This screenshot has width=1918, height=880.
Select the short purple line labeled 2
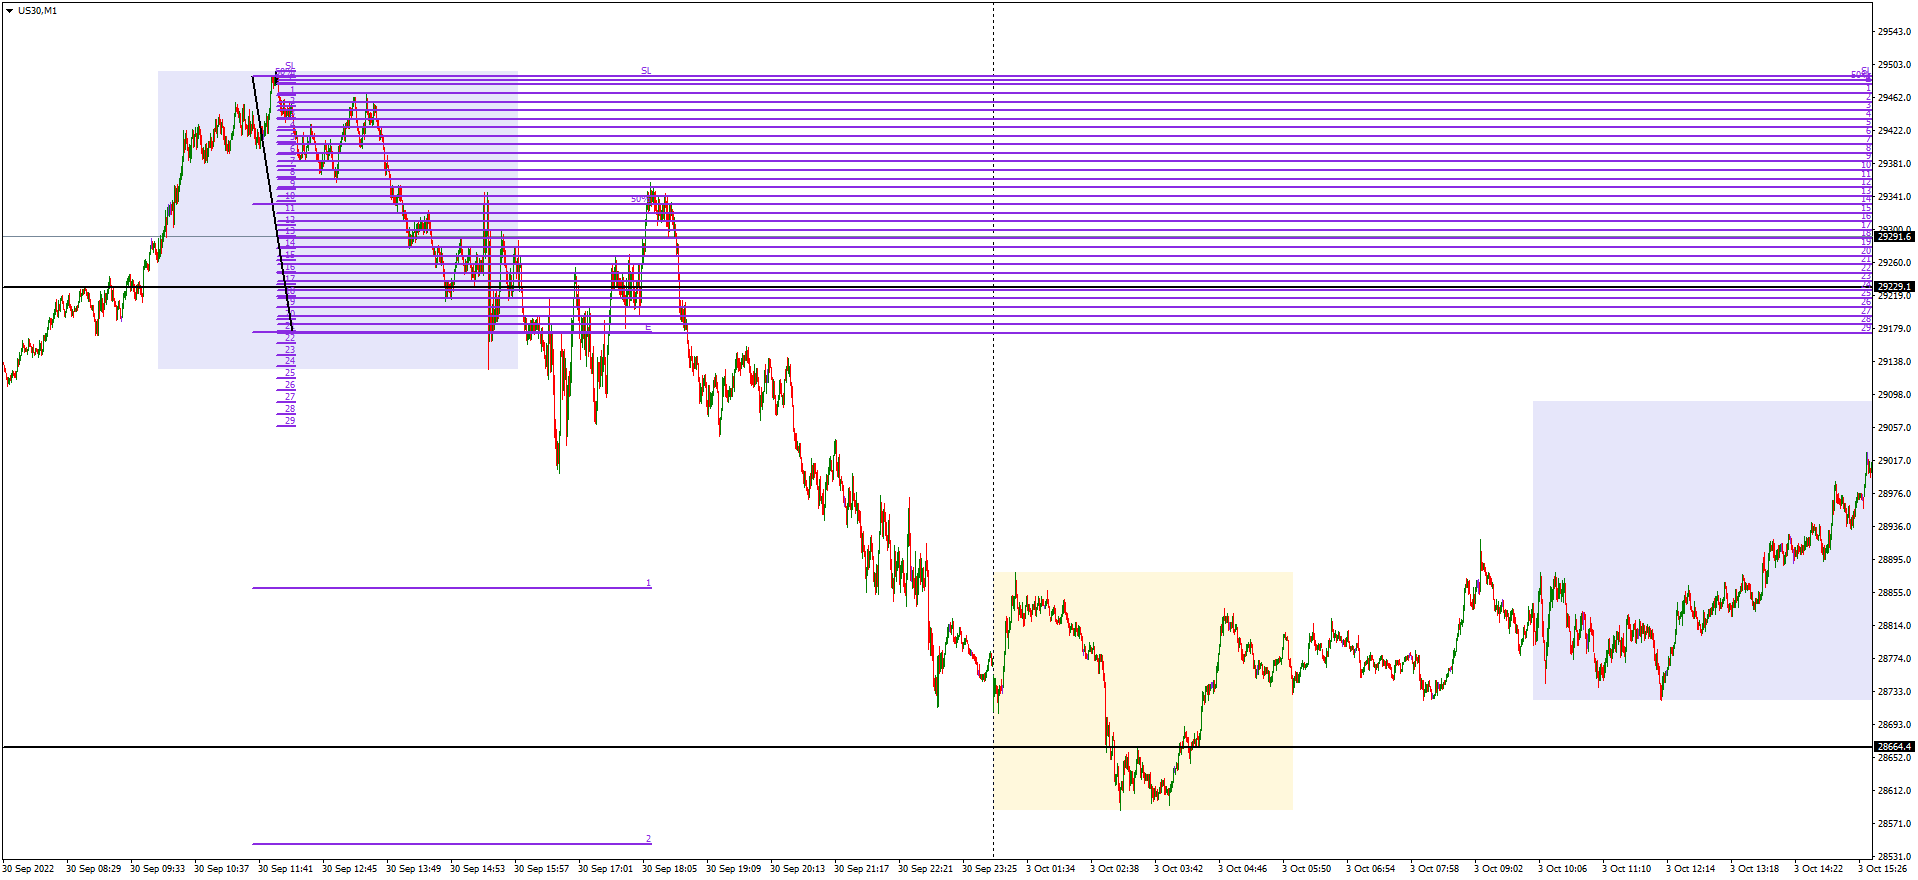point(452,844)
